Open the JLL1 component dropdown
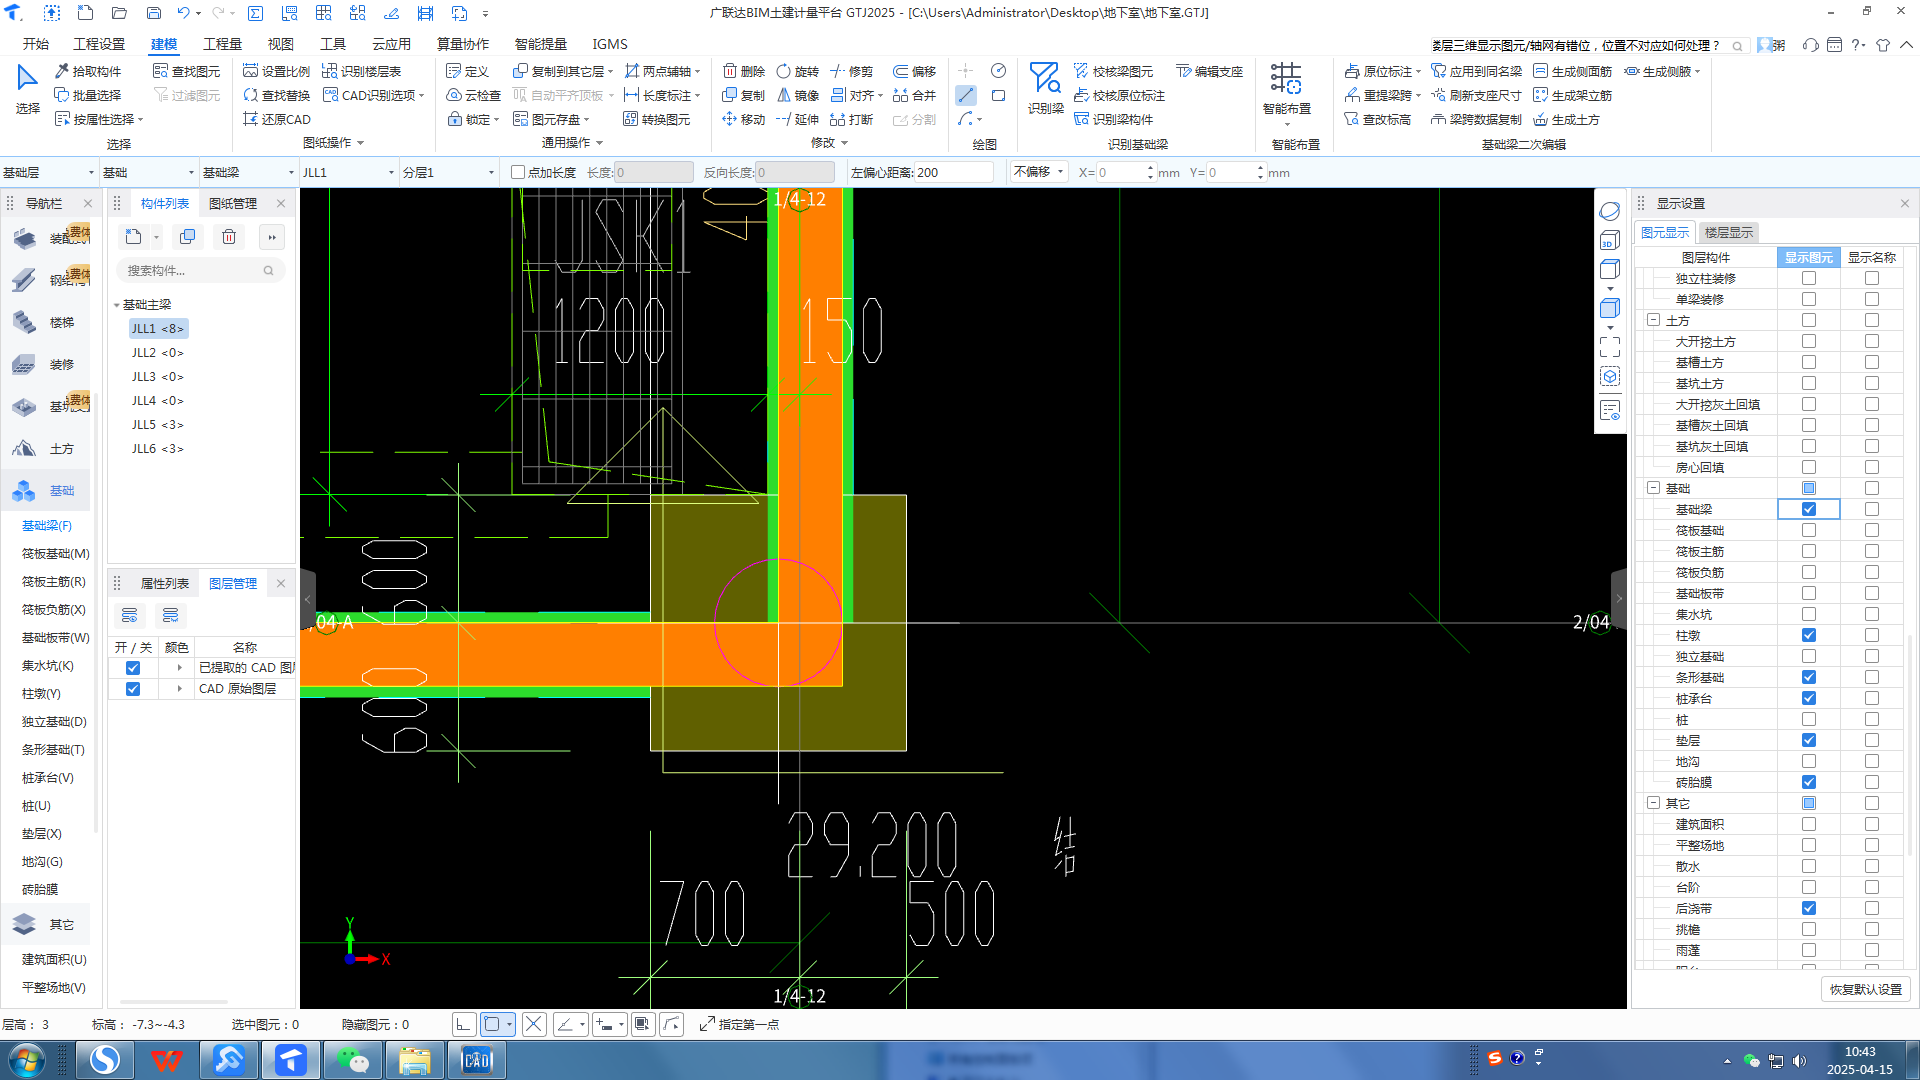Image resolution: width=1920 pixels, height=1080 pixels. click(348, 172)
